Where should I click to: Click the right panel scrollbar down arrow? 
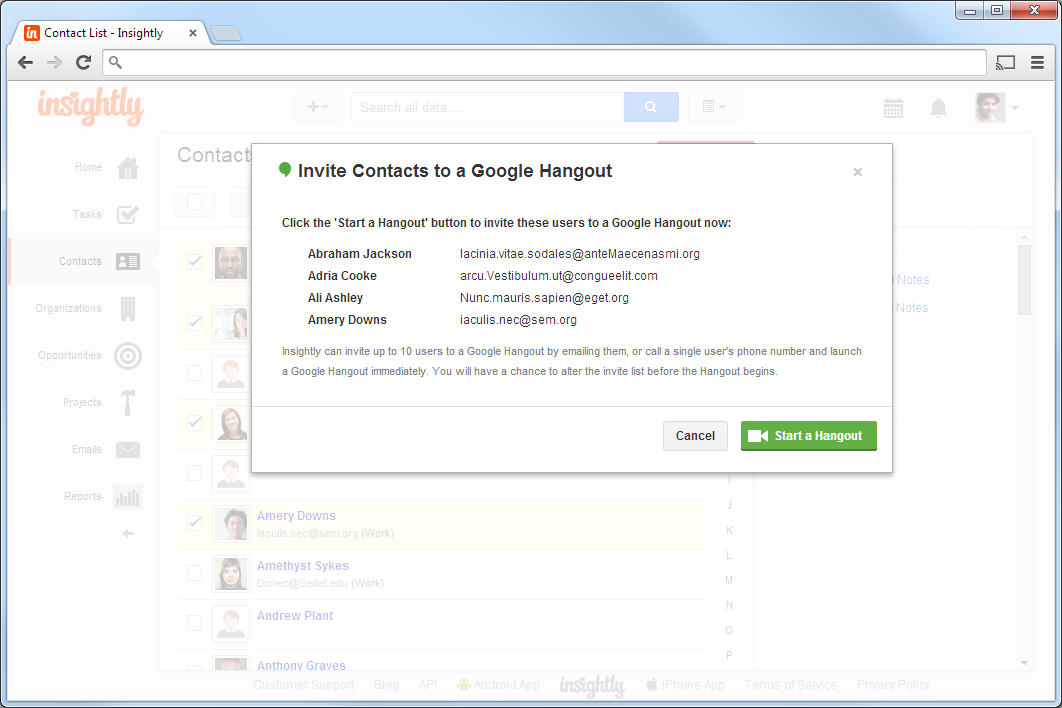[x=1024, y=663]
